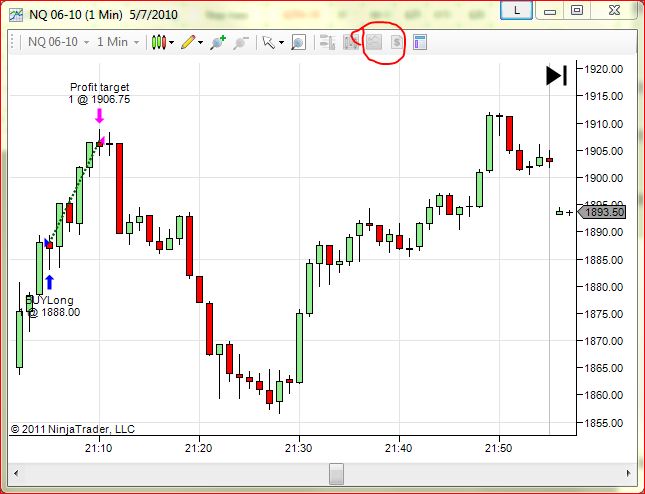Expand the cursor type dropdown arrow
Screen dimensions: 645x494
281,42
